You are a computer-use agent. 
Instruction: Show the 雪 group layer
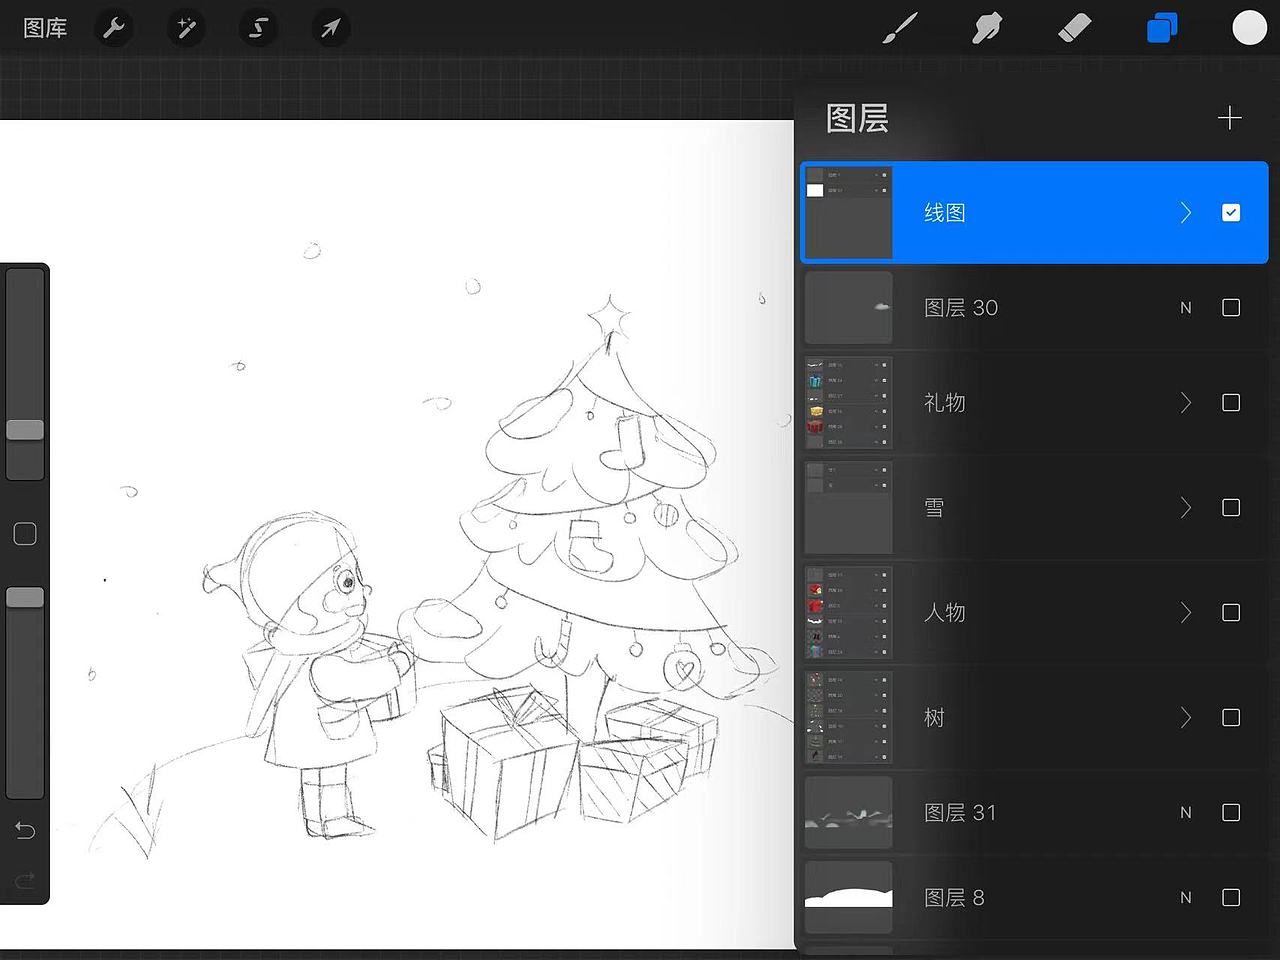pyautogui.click(x=1231, y=508)
